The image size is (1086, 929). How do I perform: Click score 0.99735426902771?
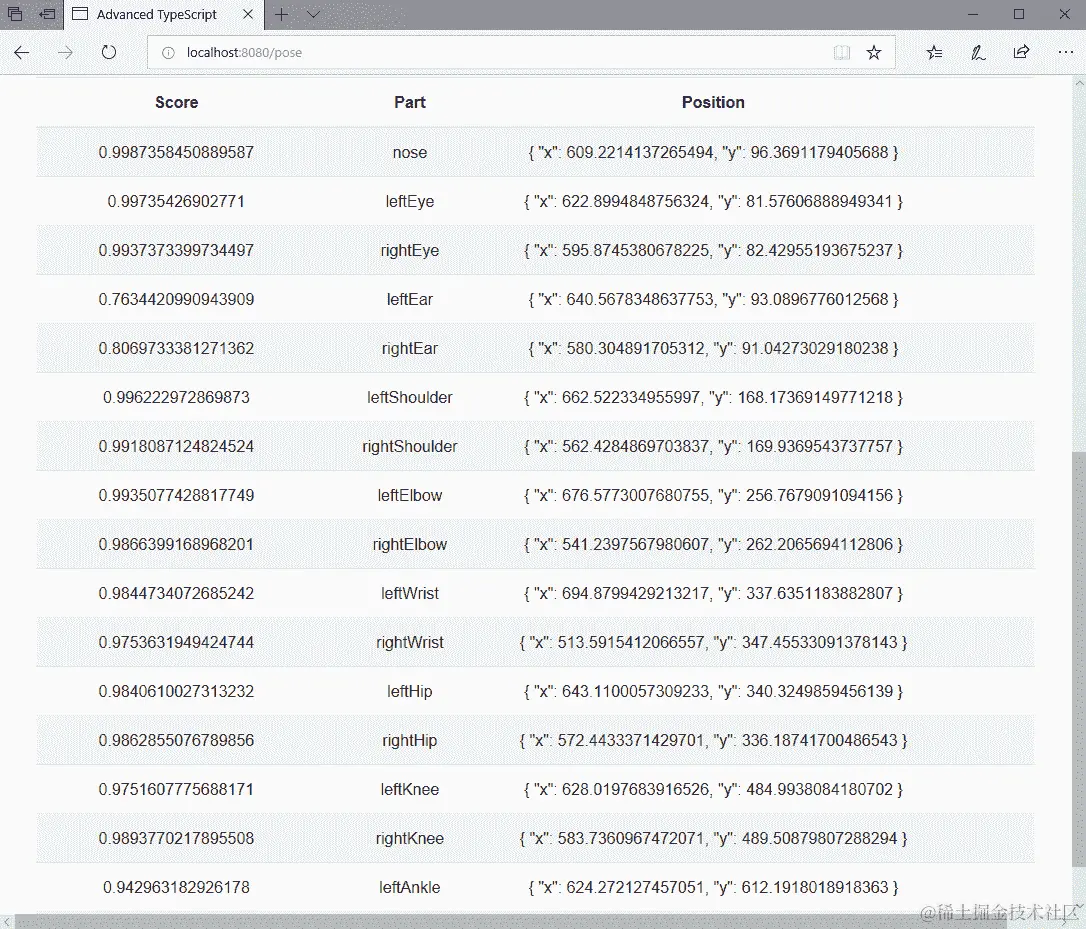[x=177, y=202]
